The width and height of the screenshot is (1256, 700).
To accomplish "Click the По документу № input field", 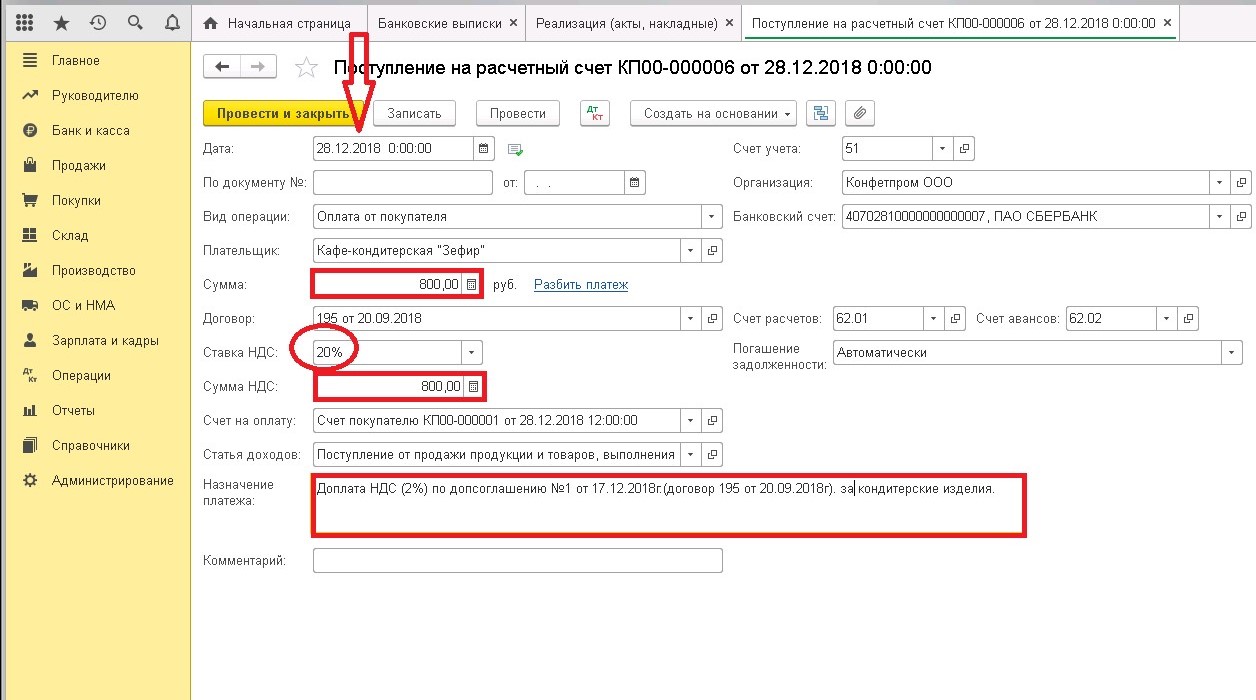I will pos(403,182).
